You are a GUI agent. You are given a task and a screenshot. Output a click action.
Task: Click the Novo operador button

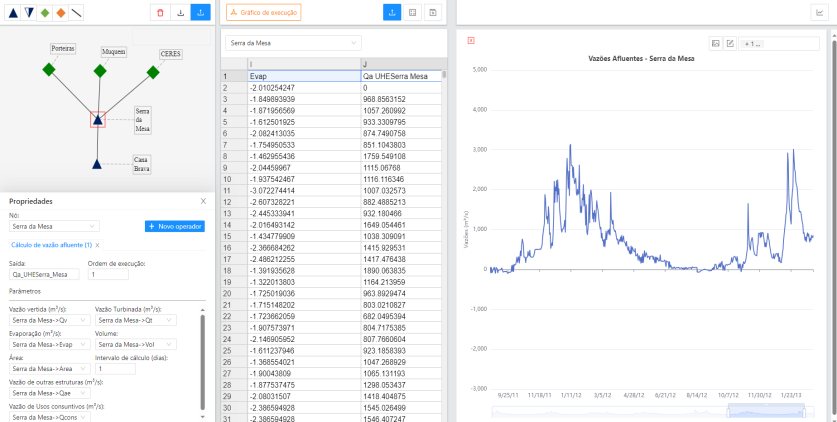click(175, 226)
